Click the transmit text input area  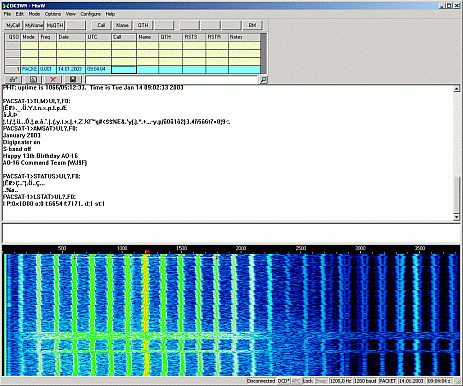tap(231, 233)
